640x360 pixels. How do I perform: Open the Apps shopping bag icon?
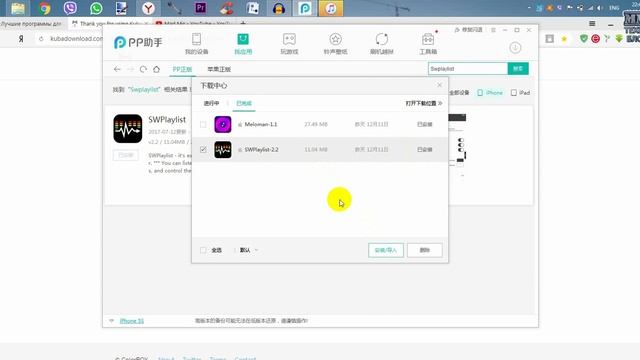243,39
